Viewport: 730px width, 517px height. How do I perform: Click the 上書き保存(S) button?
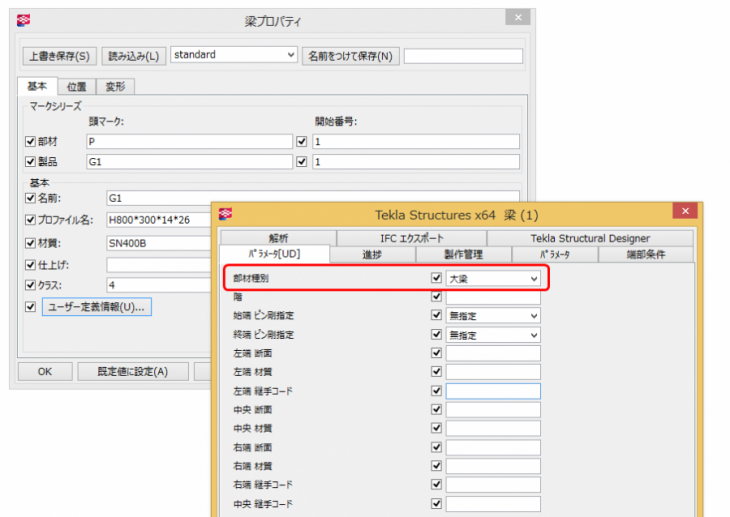(x=60, y=56)
